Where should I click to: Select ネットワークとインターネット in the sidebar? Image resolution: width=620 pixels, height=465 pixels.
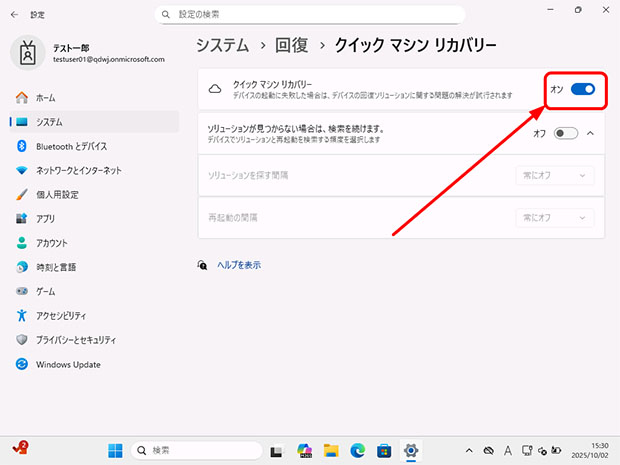coord(94,170)
